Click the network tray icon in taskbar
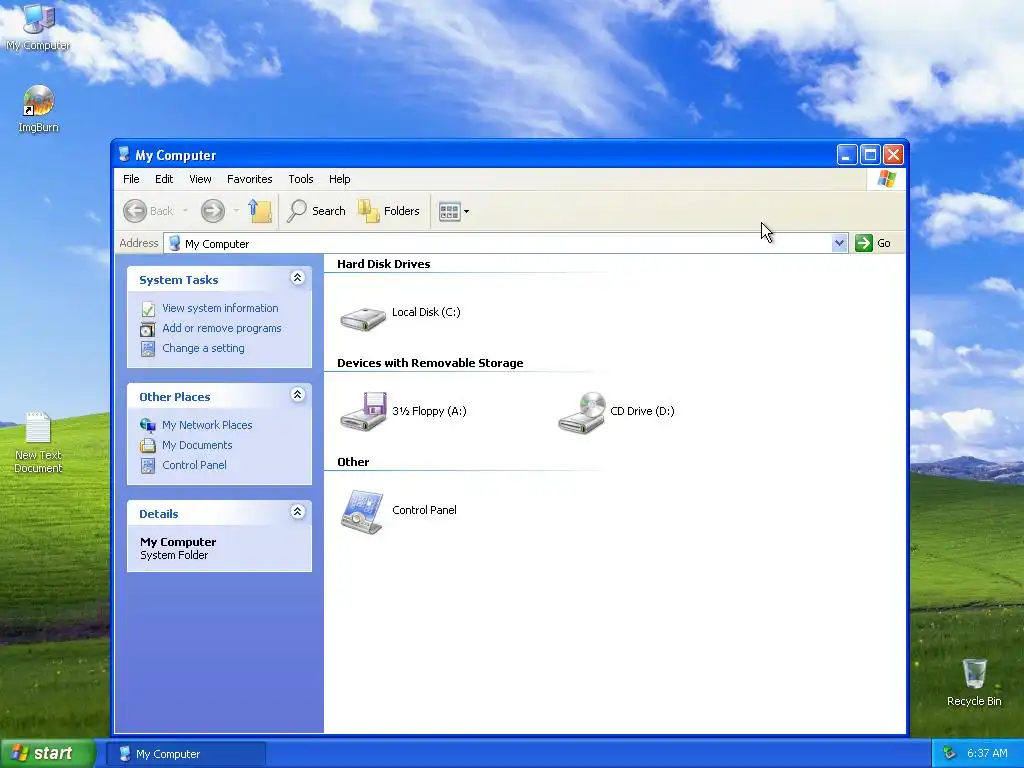Viewport: 1024px width, 768px height. (x=950, y=753)
